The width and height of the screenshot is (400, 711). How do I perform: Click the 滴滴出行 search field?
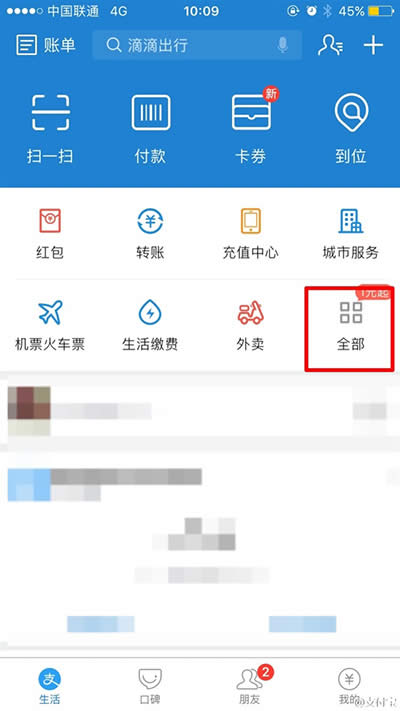197,45
